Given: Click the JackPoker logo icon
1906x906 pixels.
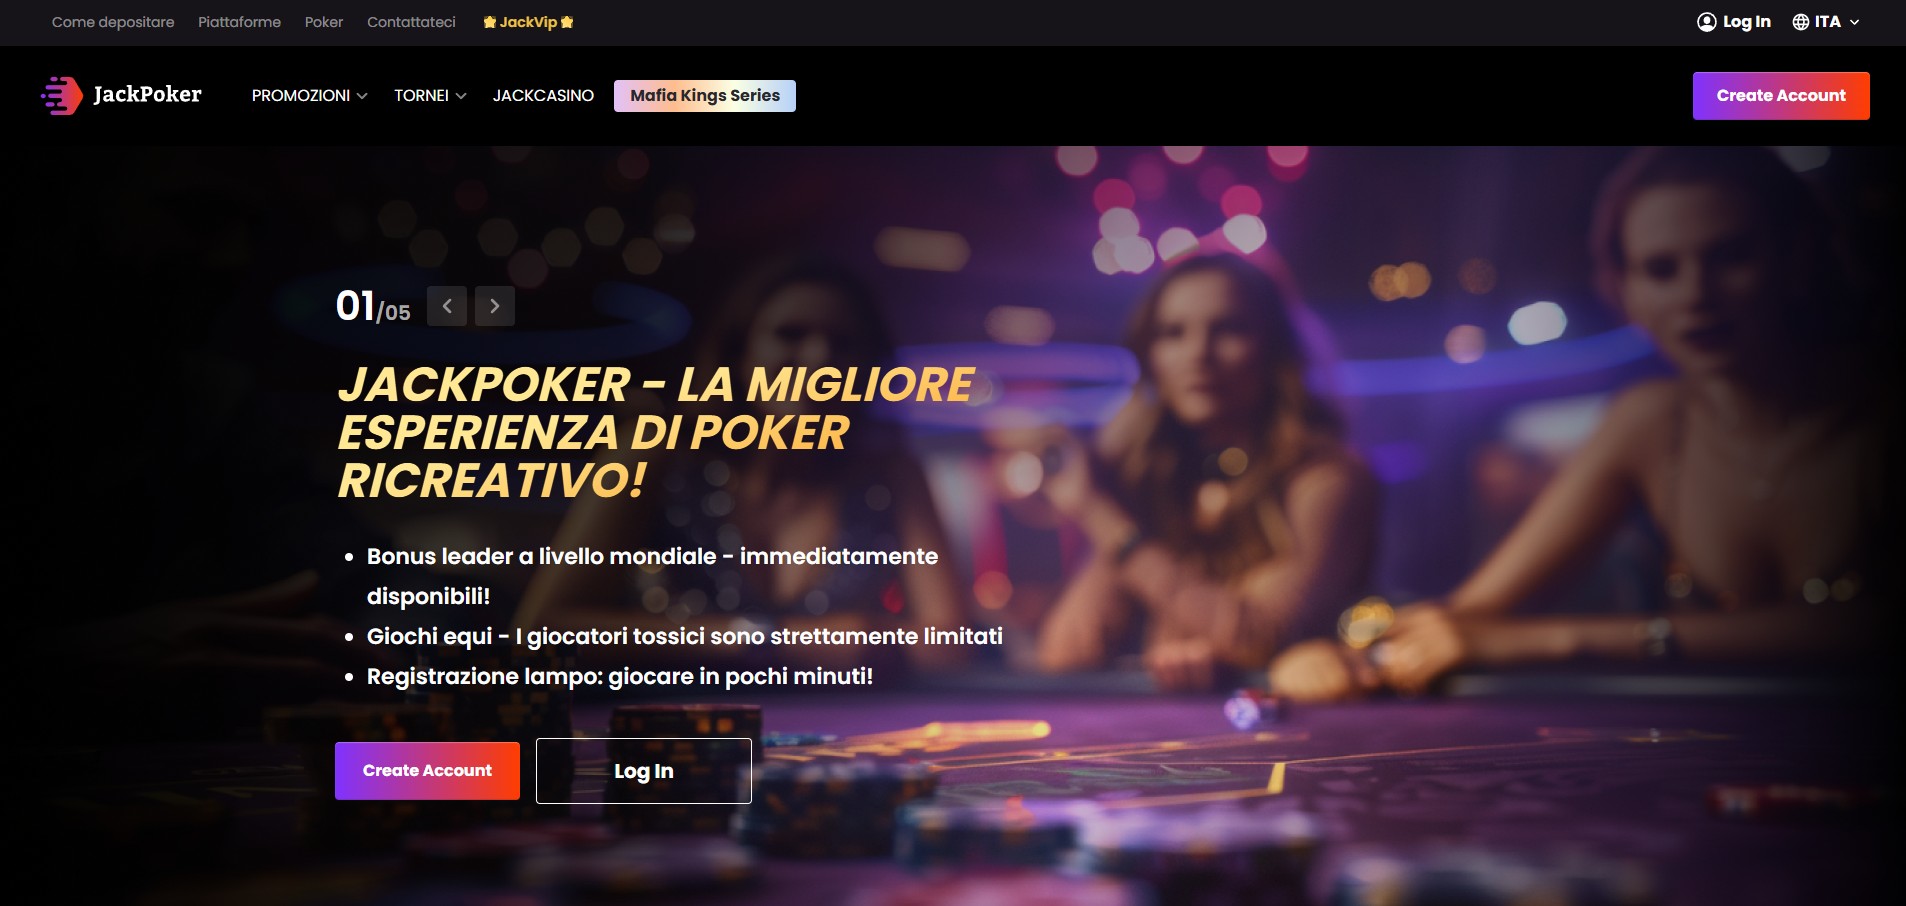Looking at the screenshot, I should click(62, 95).
